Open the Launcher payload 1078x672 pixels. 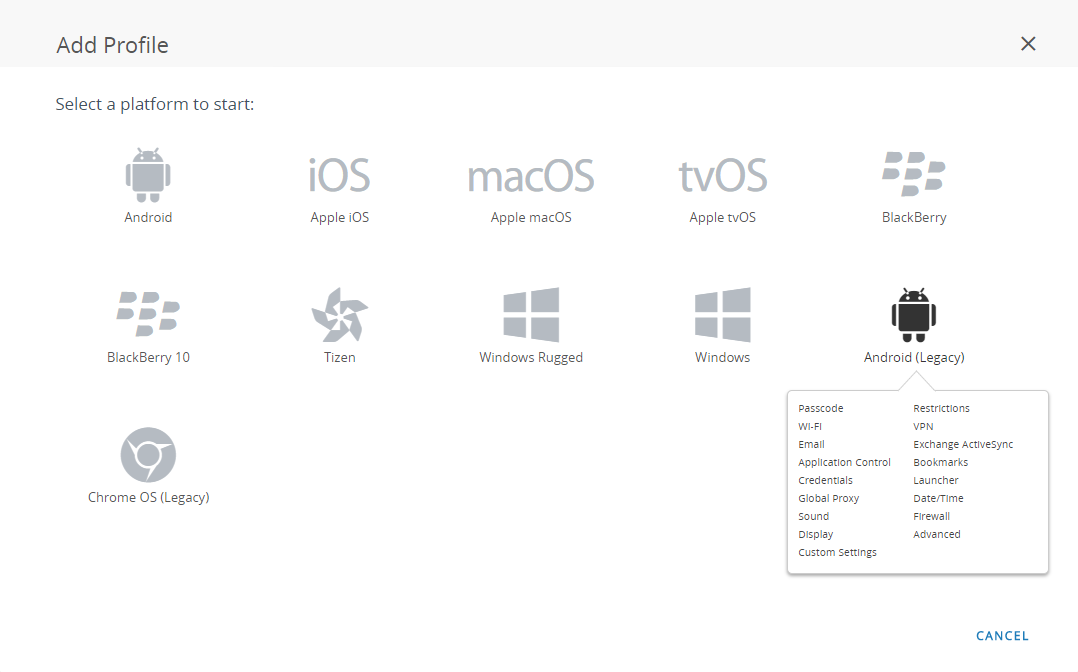[x=935, y=480]
